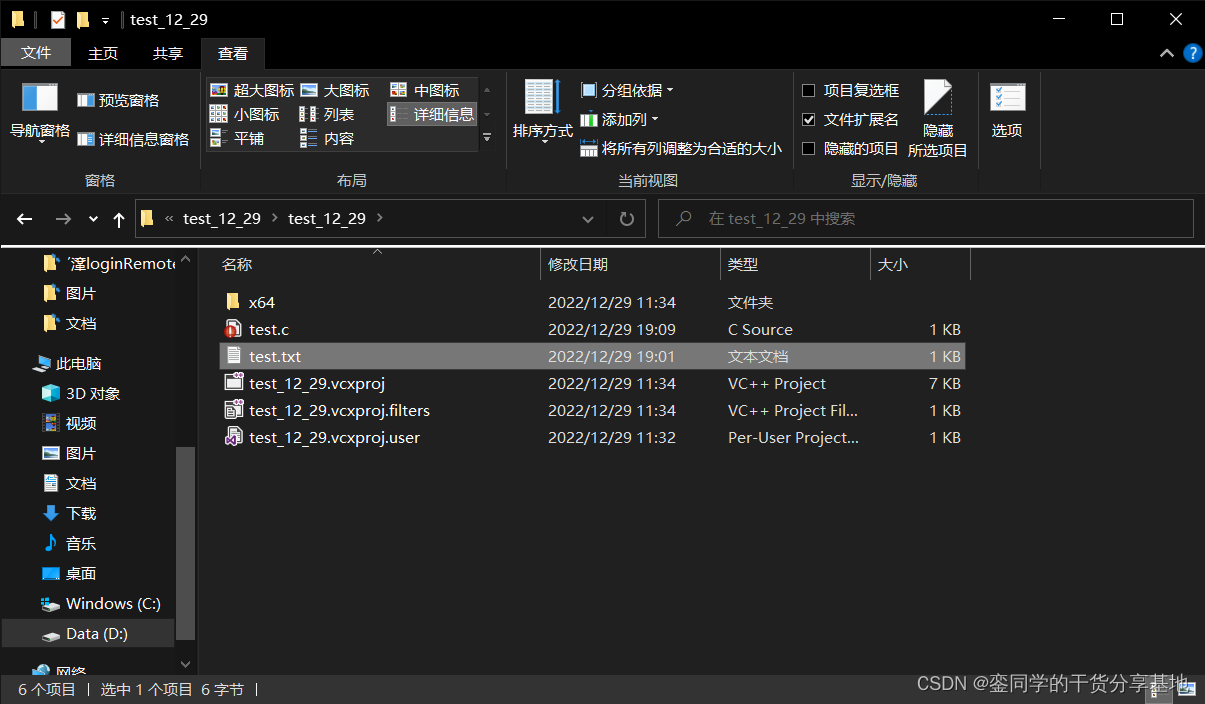Open the Sort by menu
The image size is (1205, 704).
[x=543, y=112]
